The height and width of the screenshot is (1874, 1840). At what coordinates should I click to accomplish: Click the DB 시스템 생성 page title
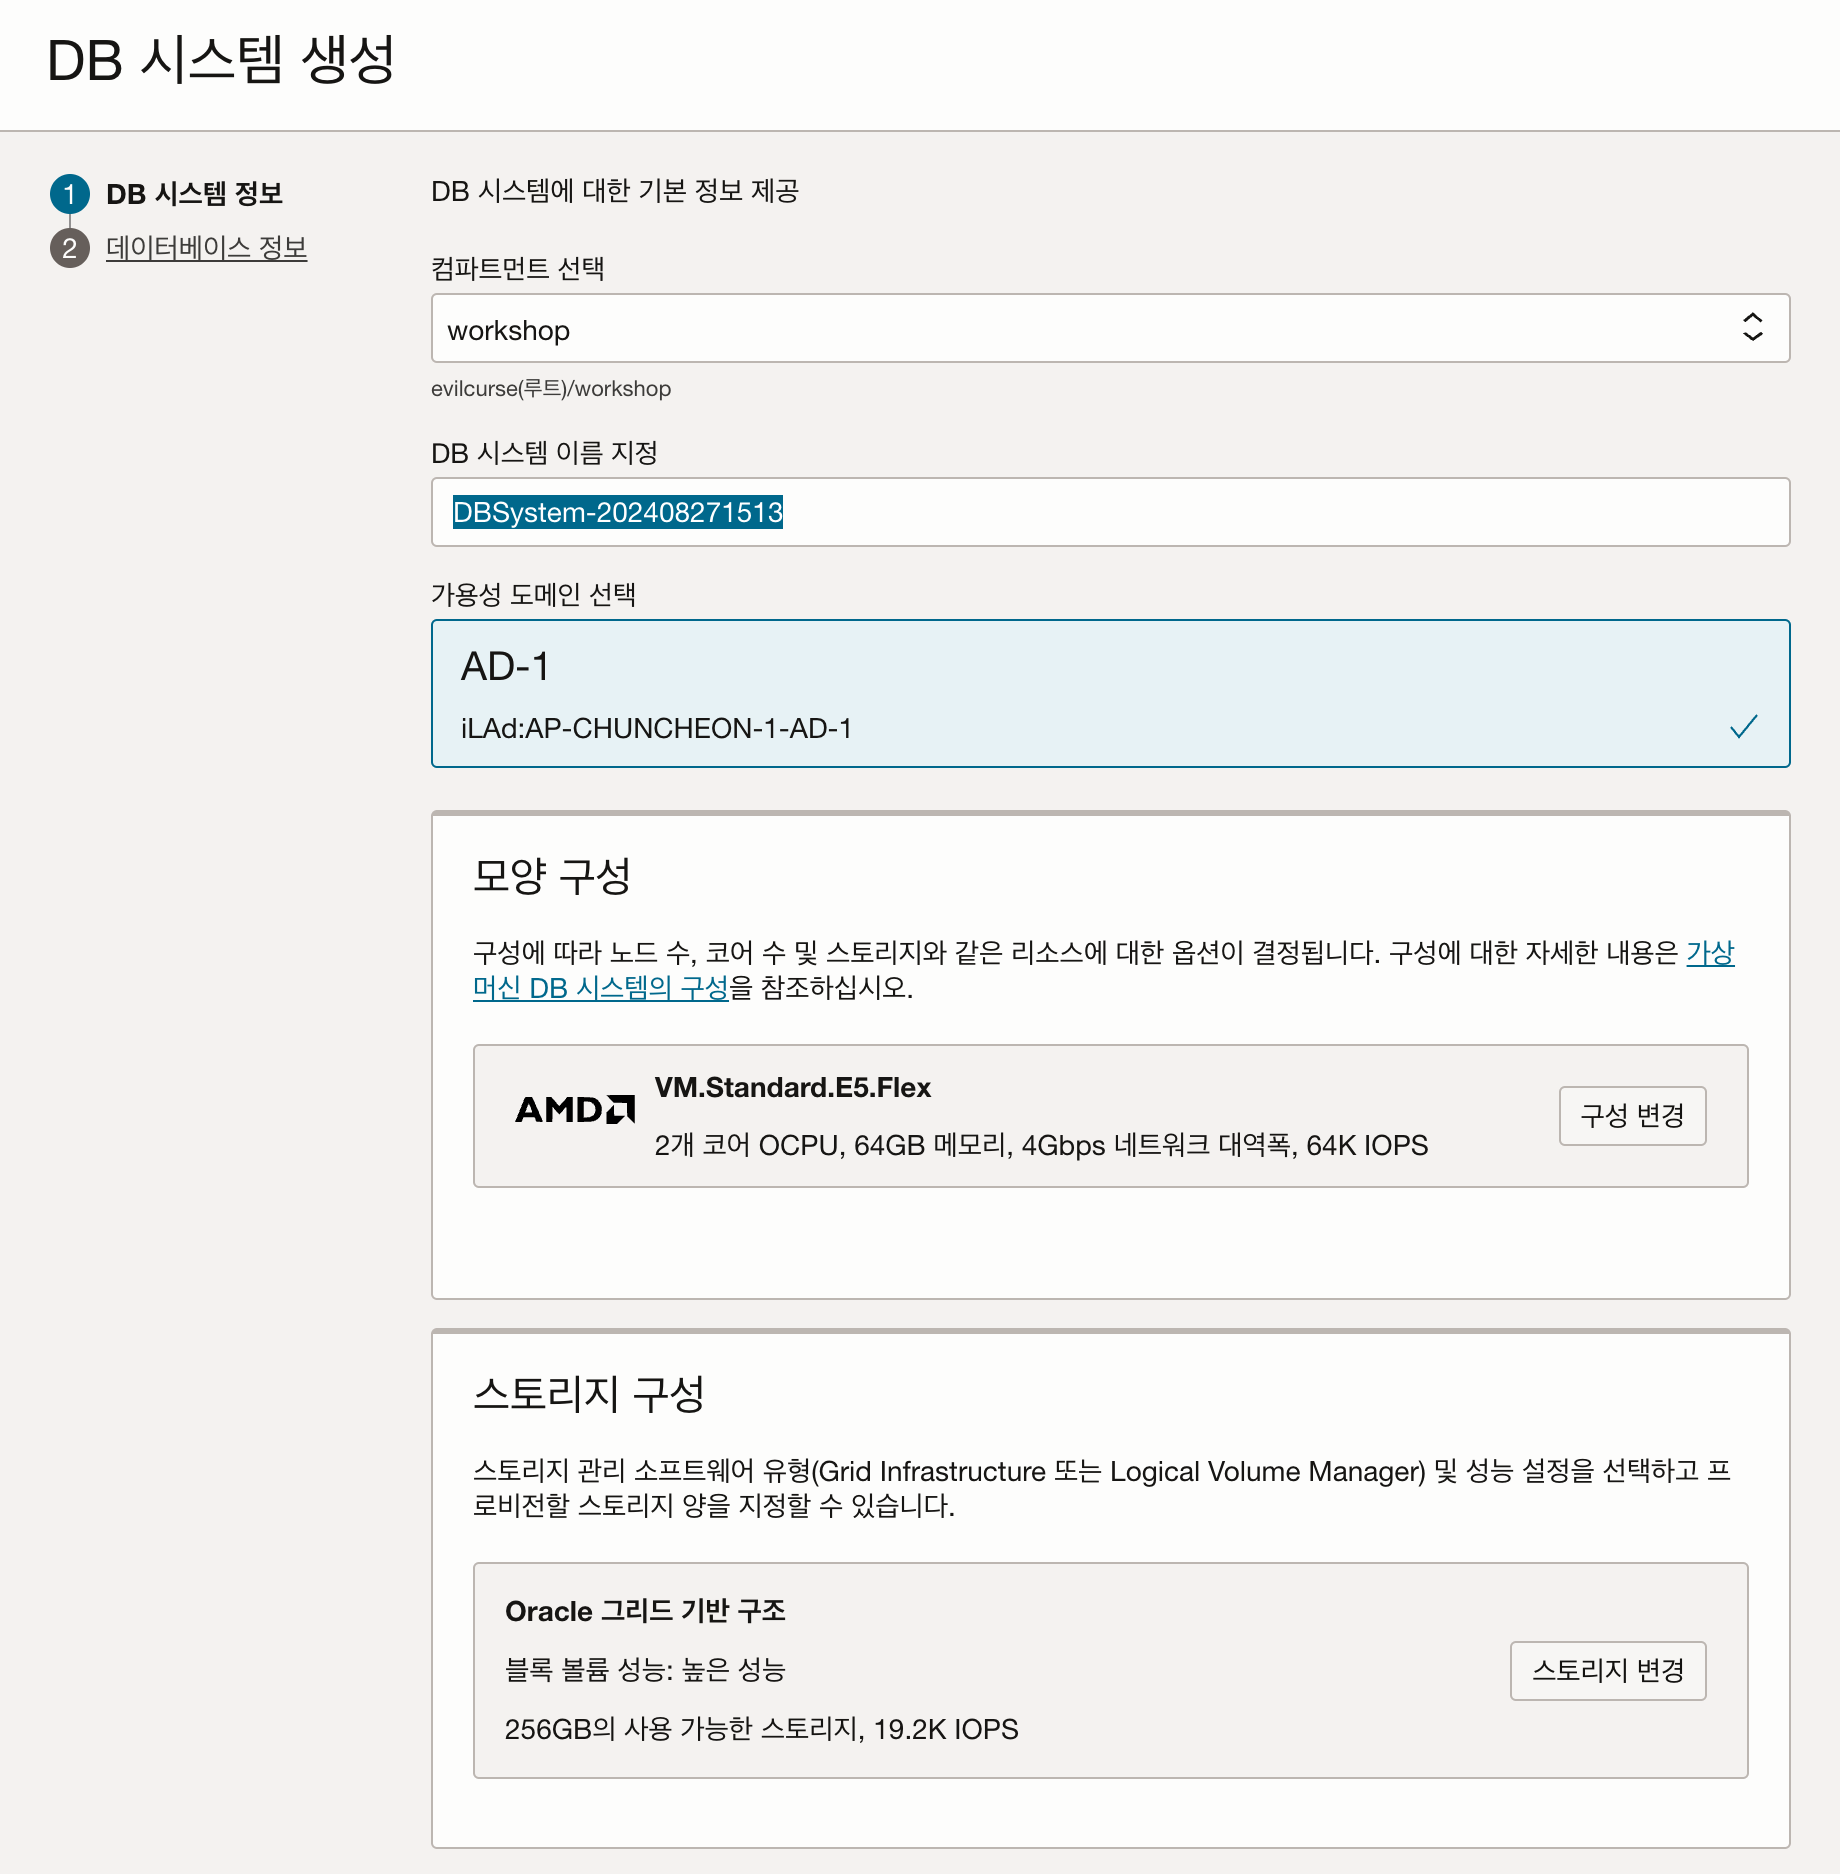(221, 60)
